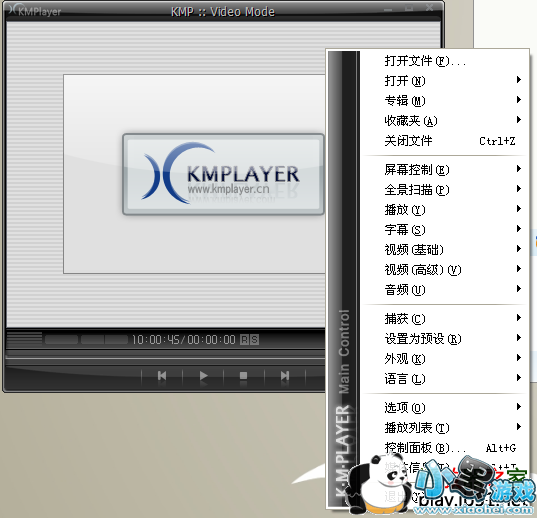
Task: Select the 设置为预设(R) menu entry
Action: point(444,339)
